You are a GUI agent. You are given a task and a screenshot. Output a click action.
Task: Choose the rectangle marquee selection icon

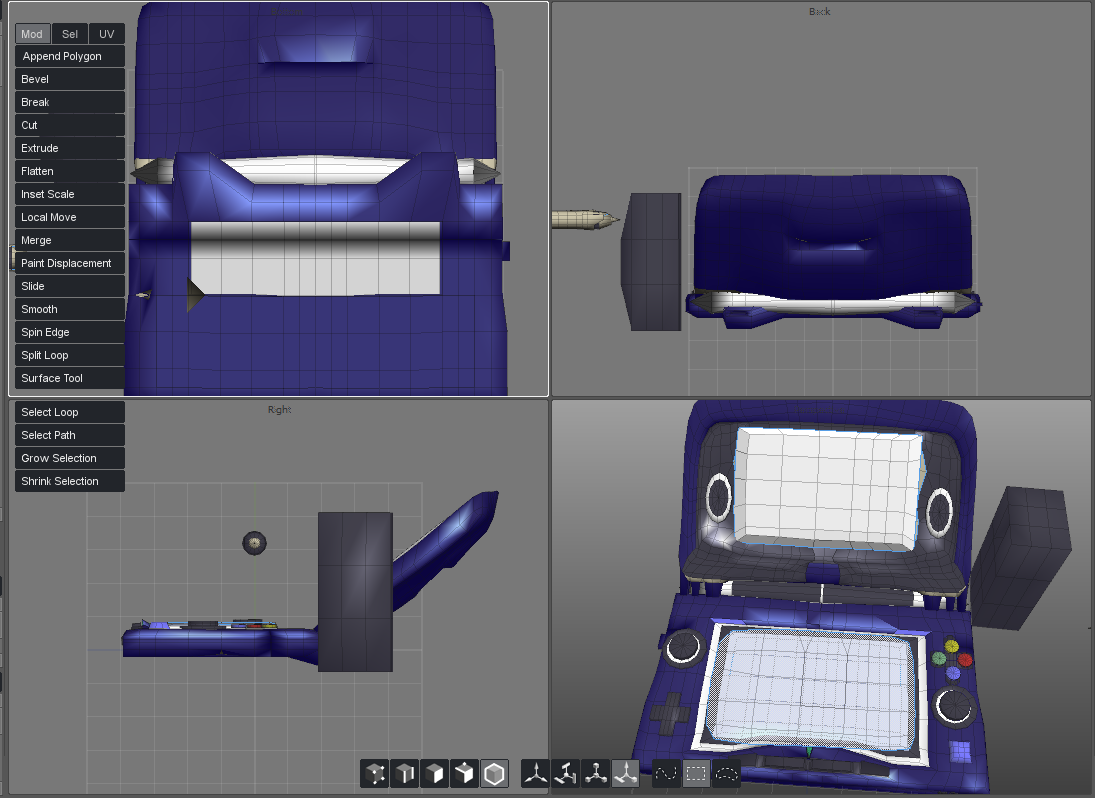tap(696, 774)
